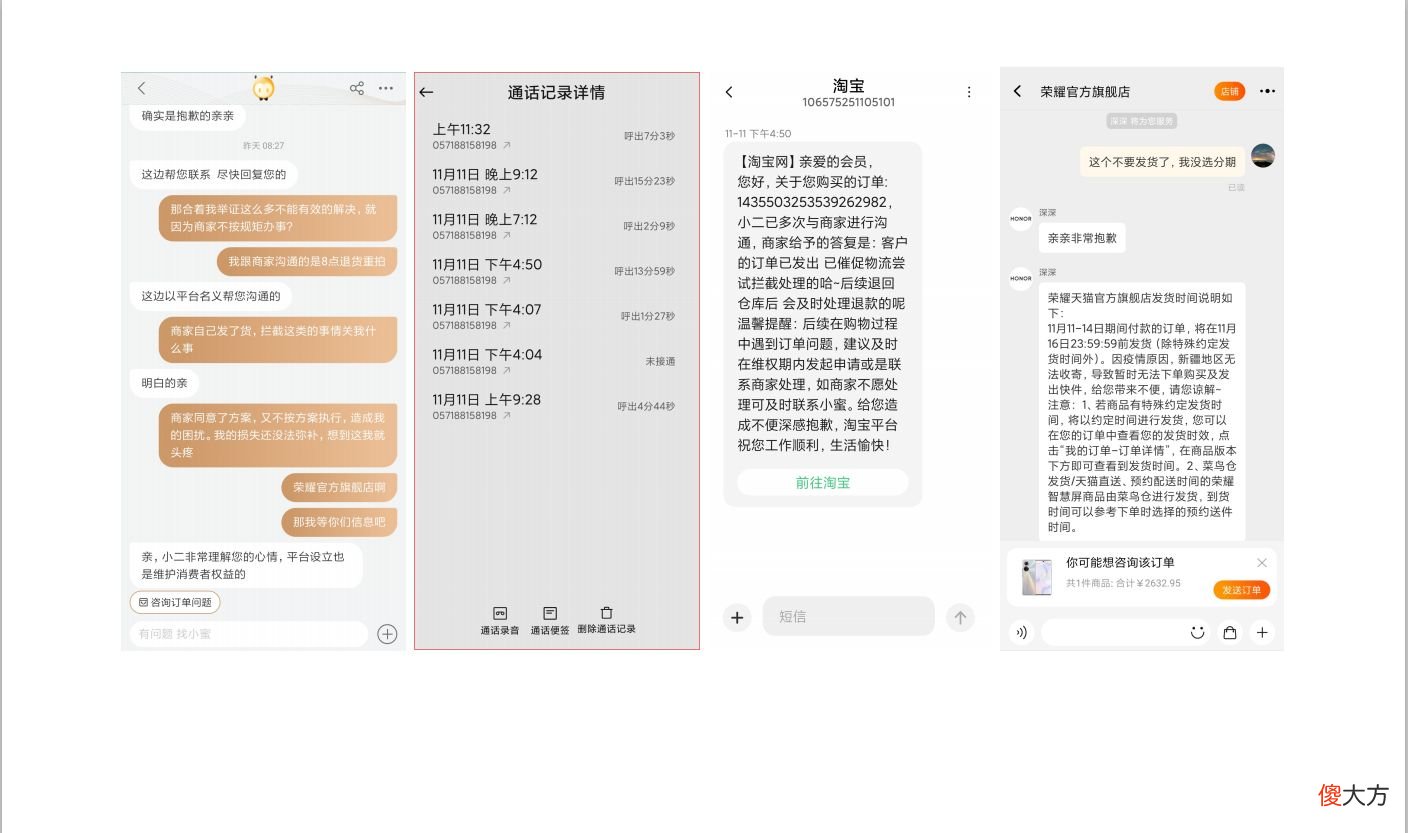Image resolution: width=1408 pixels, height=833 pixels.
Task: Select the 11月11日 上午9:28 call record
Action: tap(555, 406)
